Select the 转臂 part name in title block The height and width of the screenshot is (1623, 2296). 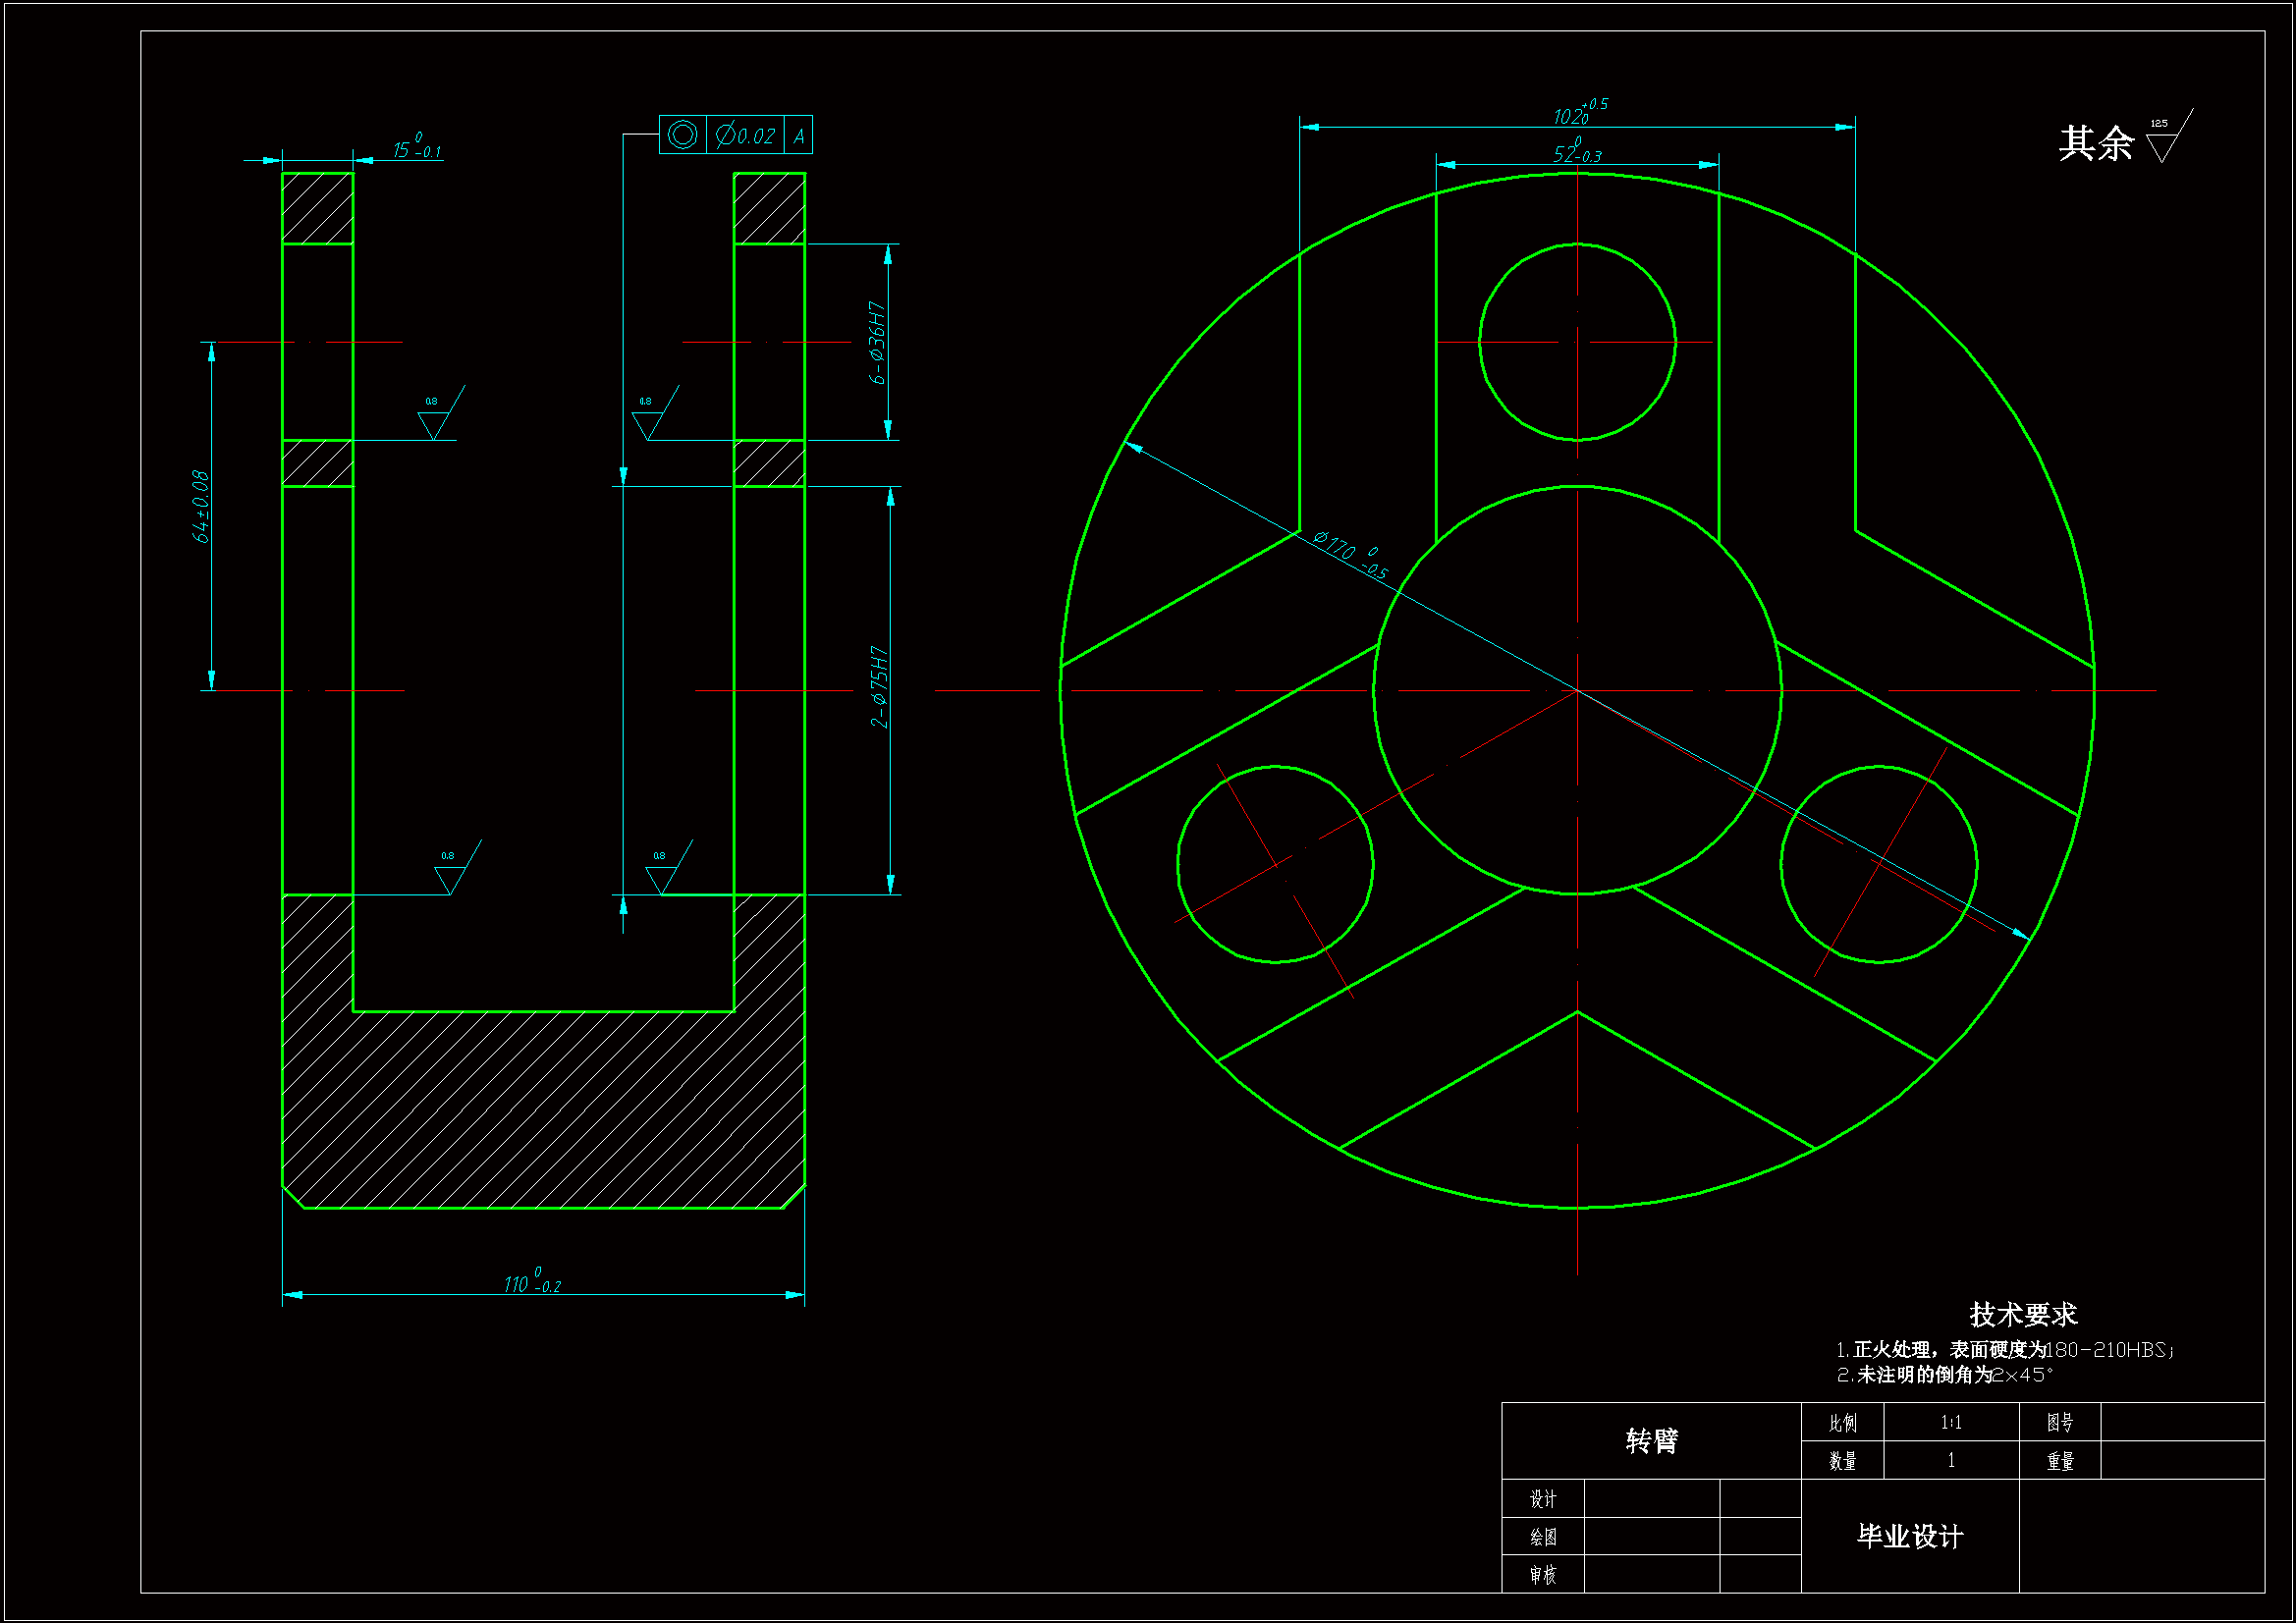[1651, 1441]
